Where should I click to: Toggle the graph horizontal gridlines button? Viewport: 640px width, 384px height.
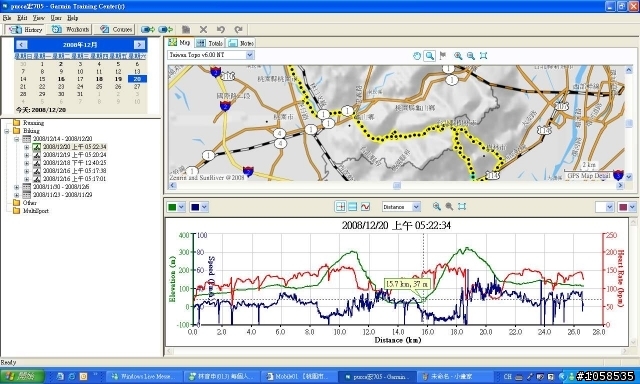click(353, 207)
